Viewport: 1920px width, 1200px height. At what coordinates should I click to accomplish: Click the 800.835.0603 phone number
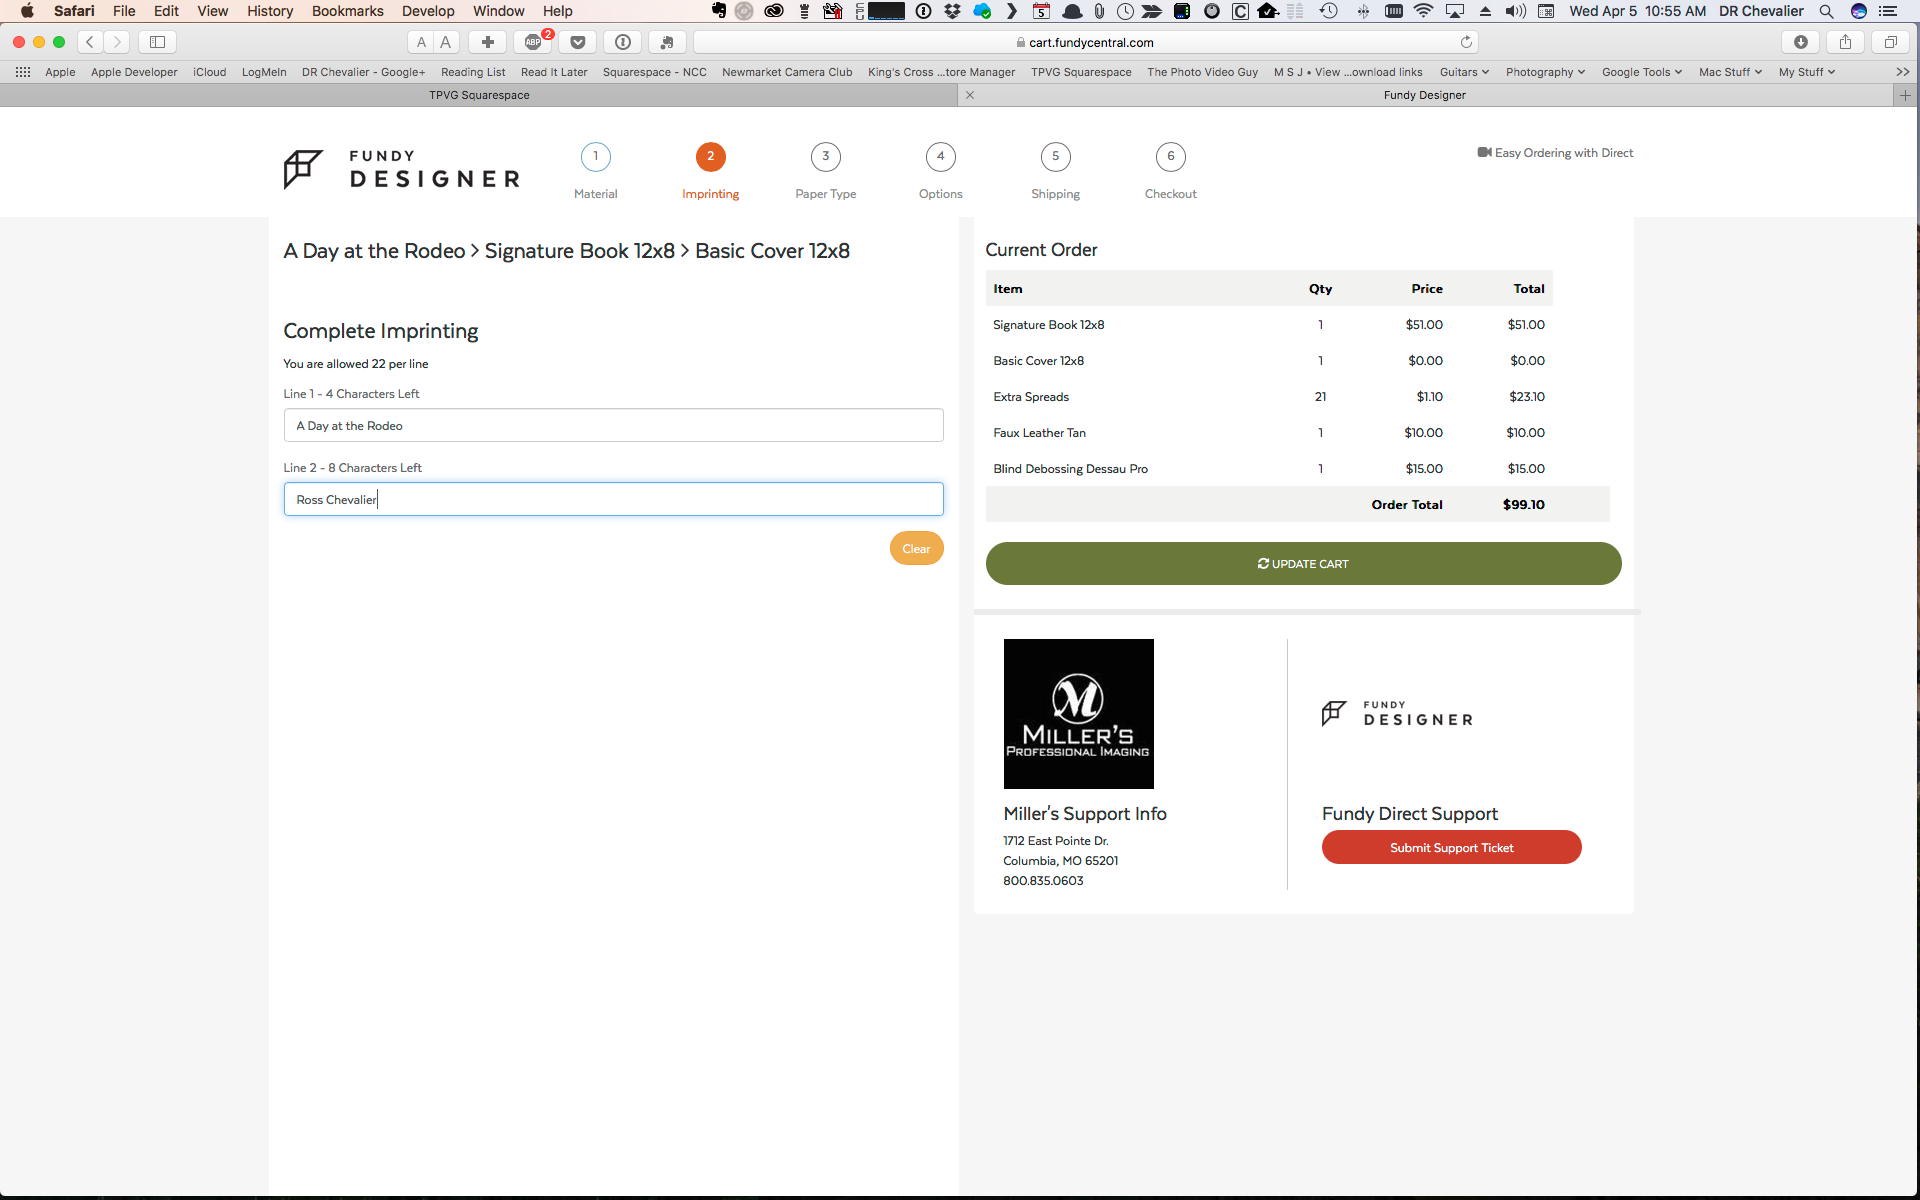point(1043,881)
